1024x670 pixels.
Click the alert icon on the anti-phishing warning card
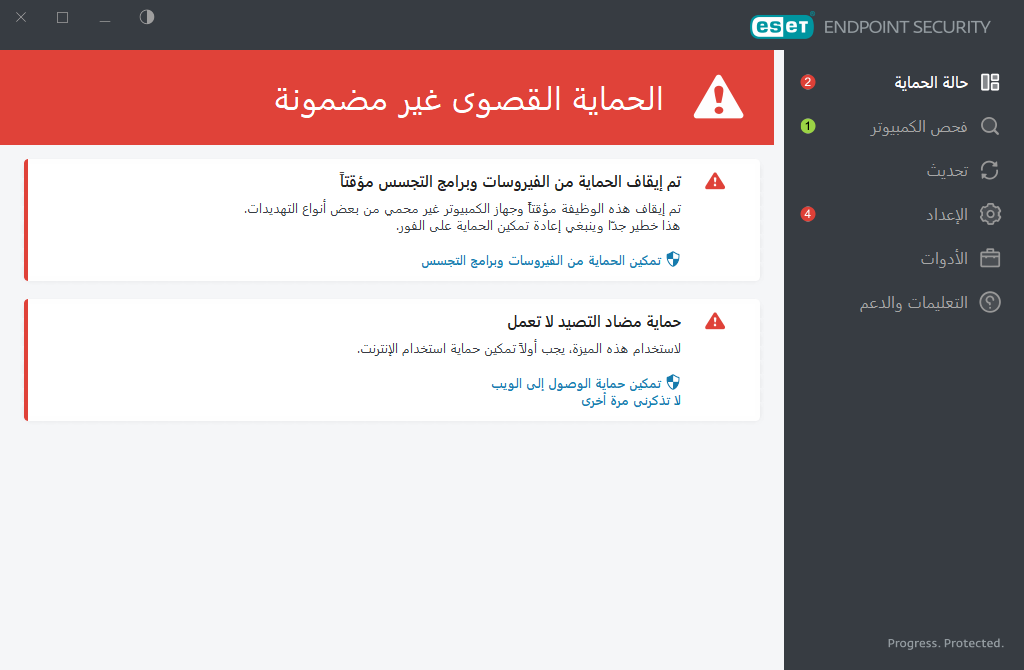coord(716,321)
